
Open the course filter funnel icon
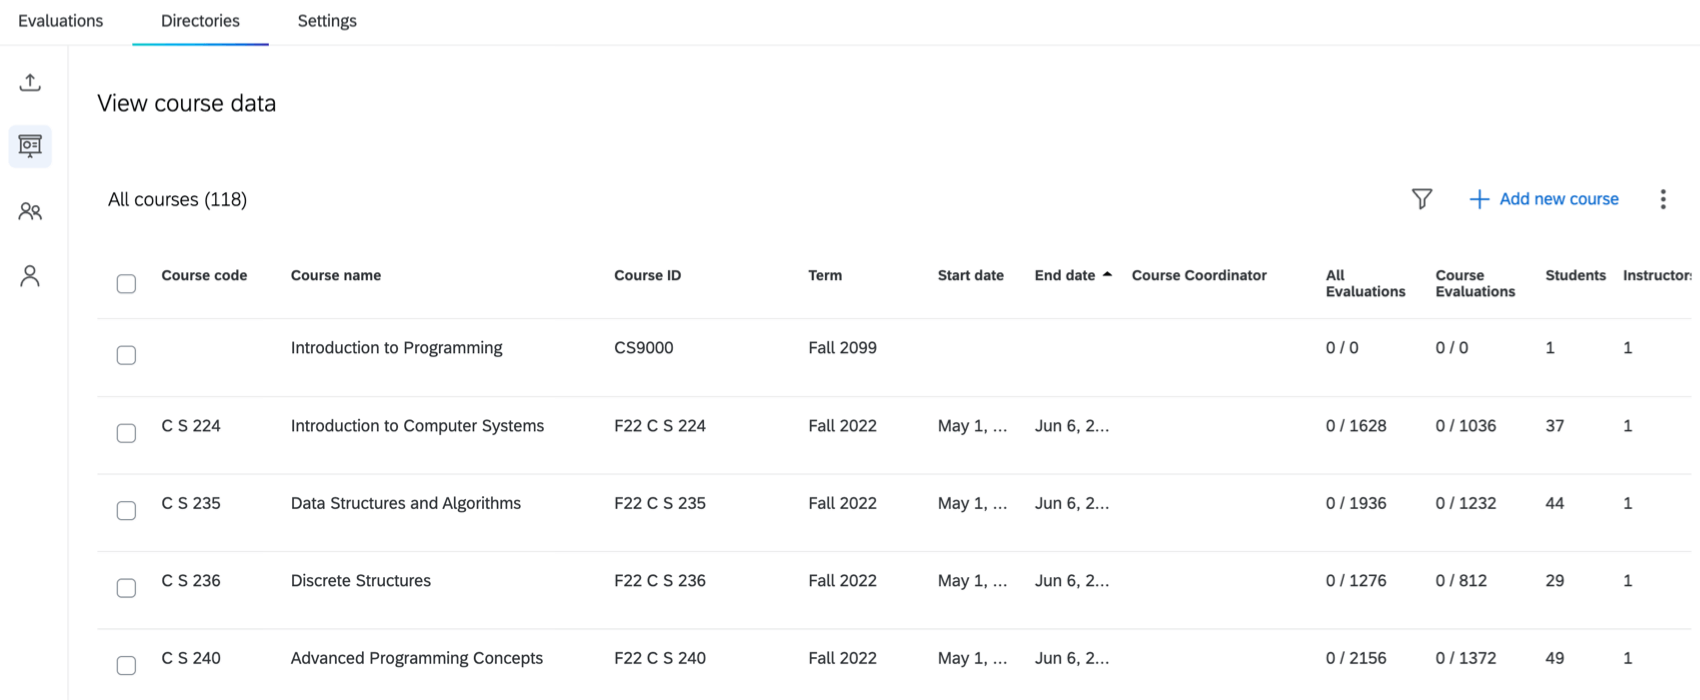(x=1421, y=199)
